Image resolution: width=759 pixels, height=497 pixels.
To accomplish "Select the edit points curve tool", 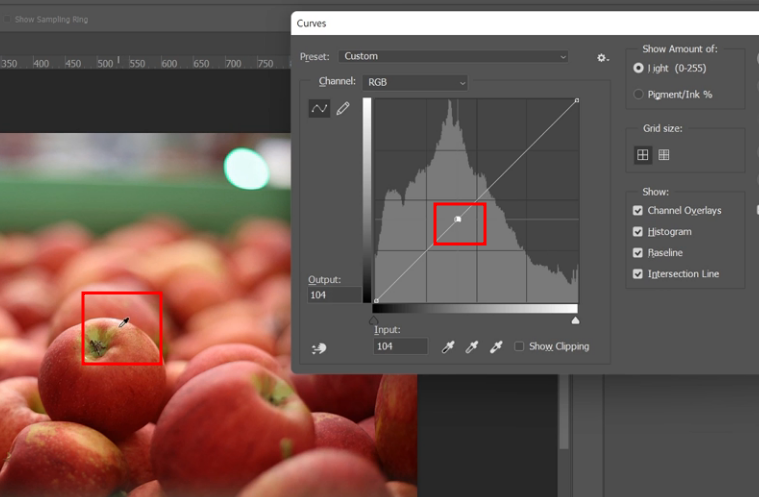I will (x=319, y=108).
